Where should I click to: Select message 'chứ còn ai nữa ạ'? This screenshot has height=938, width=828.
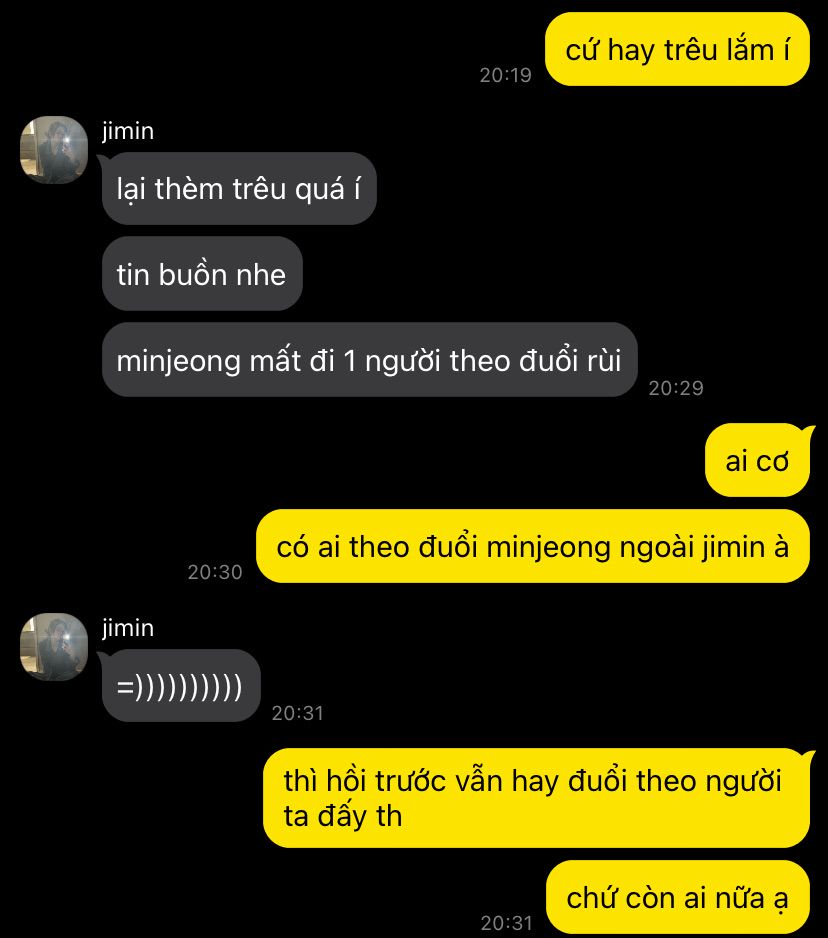tap(678, 897)
